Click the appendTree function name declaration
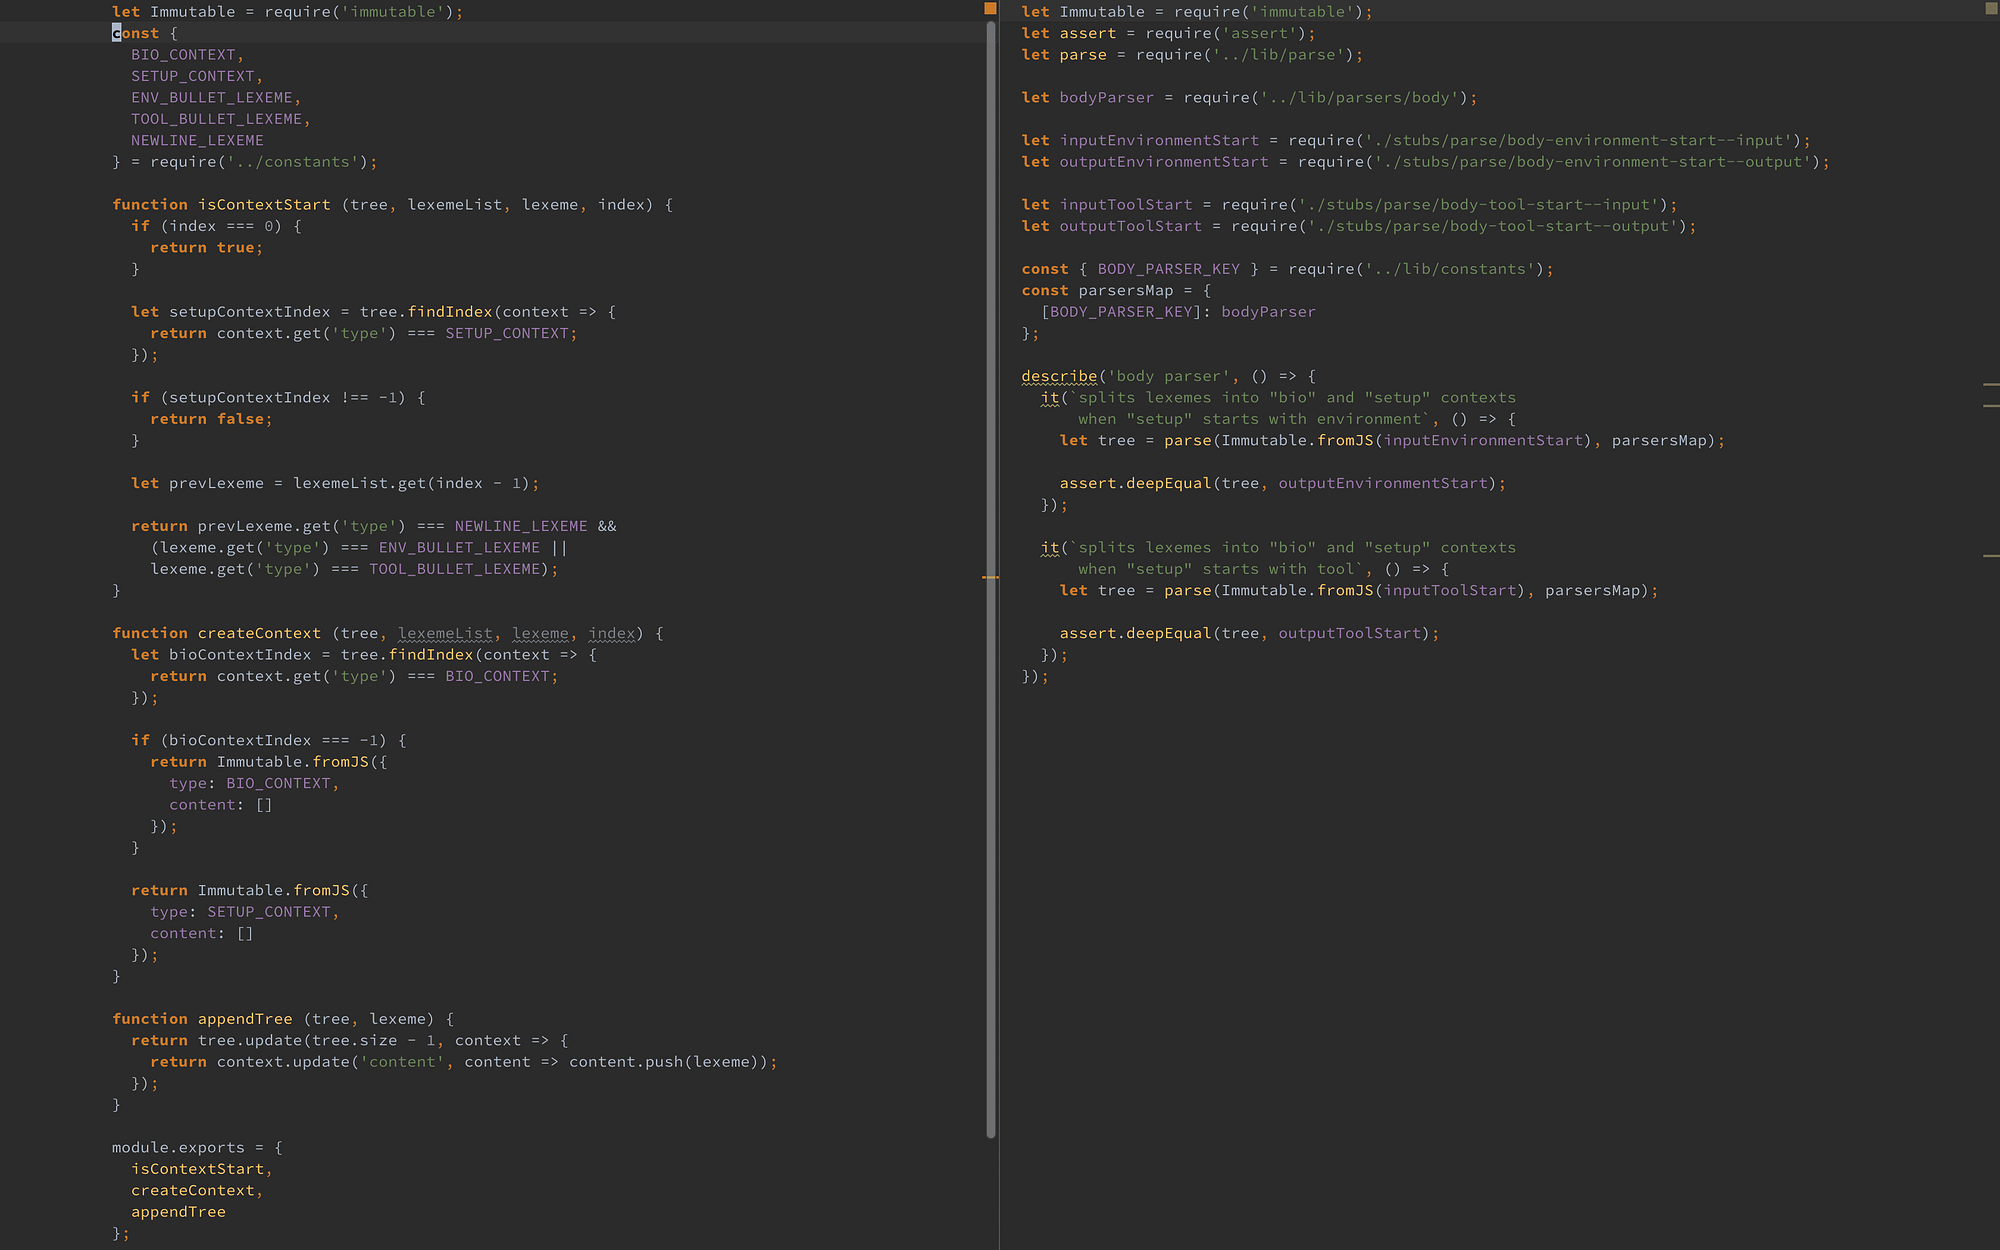This screenshot has height=1250, width=2000. (x=245, y=1018)
